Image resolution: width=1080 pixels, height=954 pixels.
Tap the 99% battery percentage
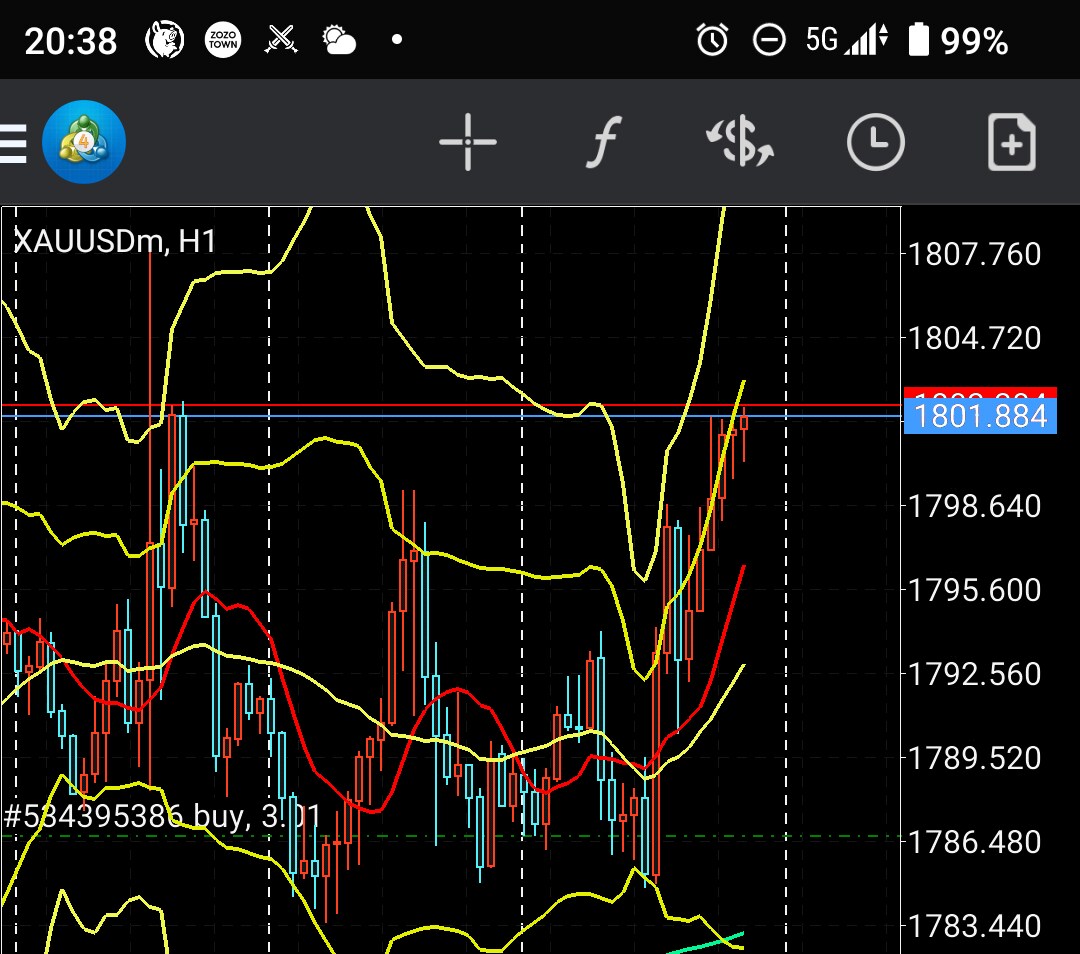[974, 41]
